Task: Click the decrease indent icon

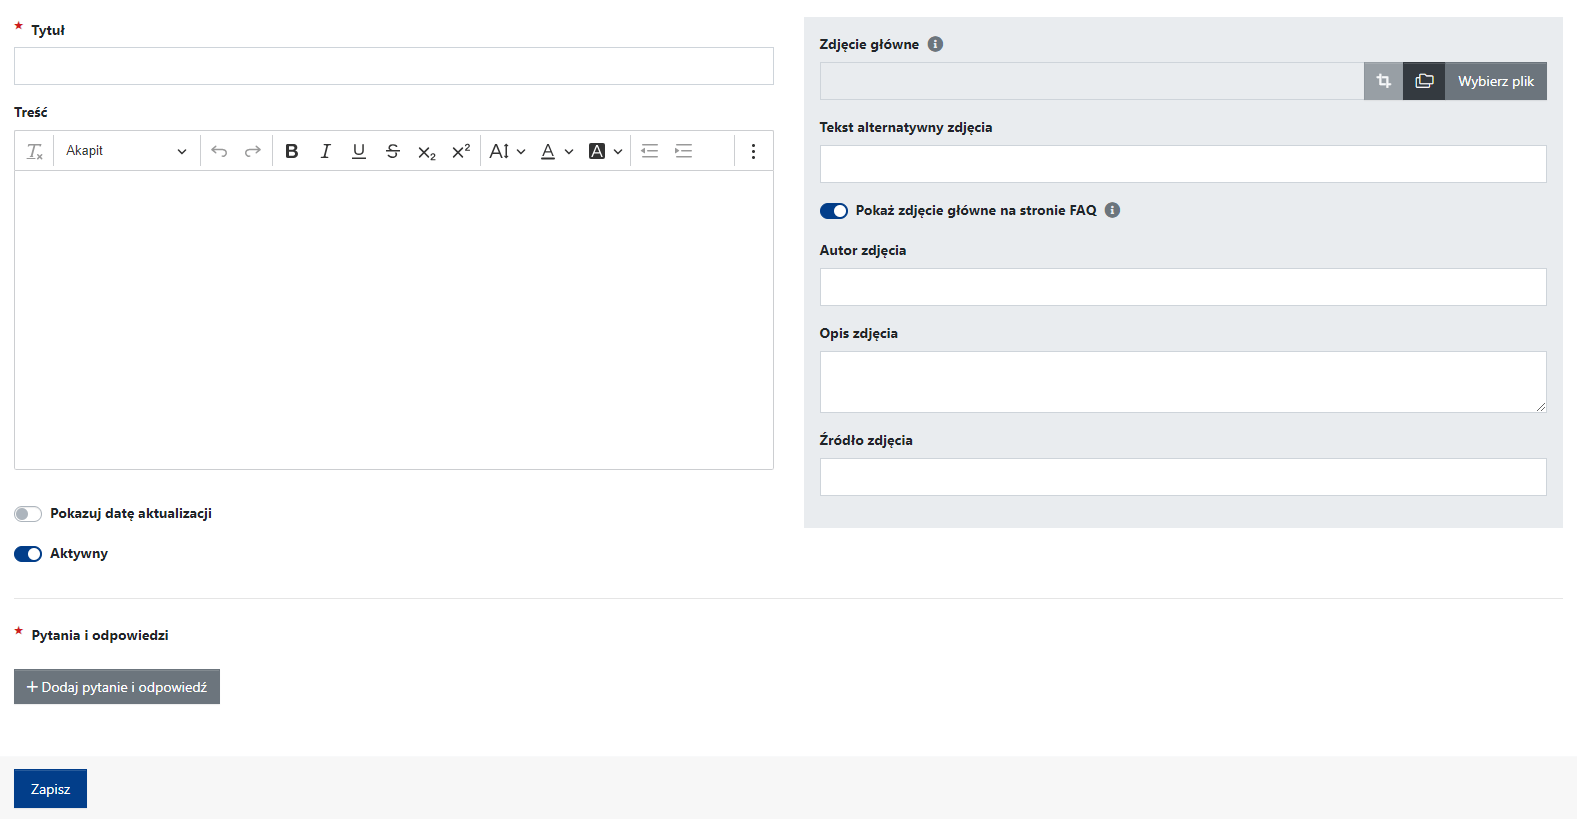Action: pos(650,151)
